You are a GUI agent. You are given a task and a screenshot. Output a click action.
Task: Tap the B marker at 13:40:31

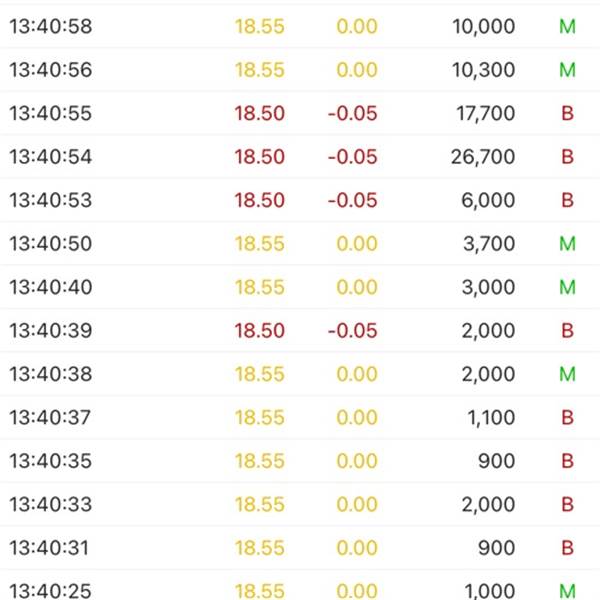(x=567, y=548)
